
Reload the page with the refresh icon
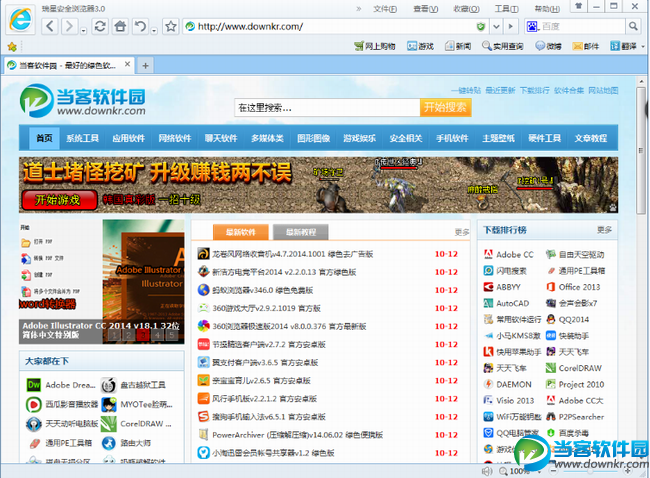click(x=100, y=27)
